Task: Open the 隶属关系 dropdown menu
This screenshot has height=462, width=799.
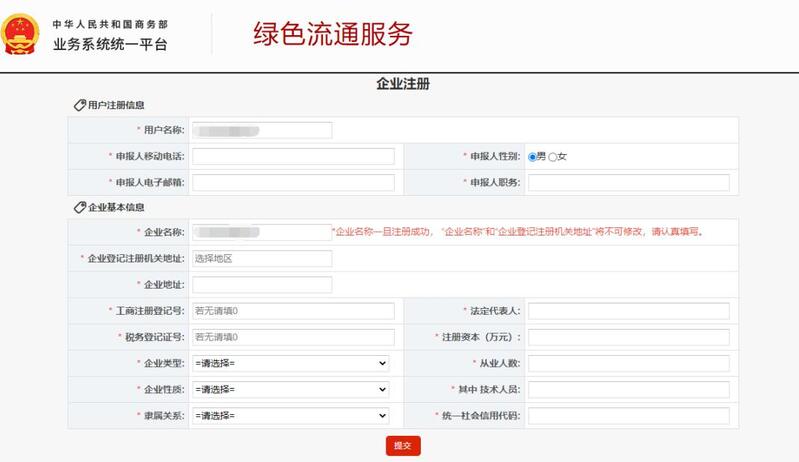Action: pos(290,415)
